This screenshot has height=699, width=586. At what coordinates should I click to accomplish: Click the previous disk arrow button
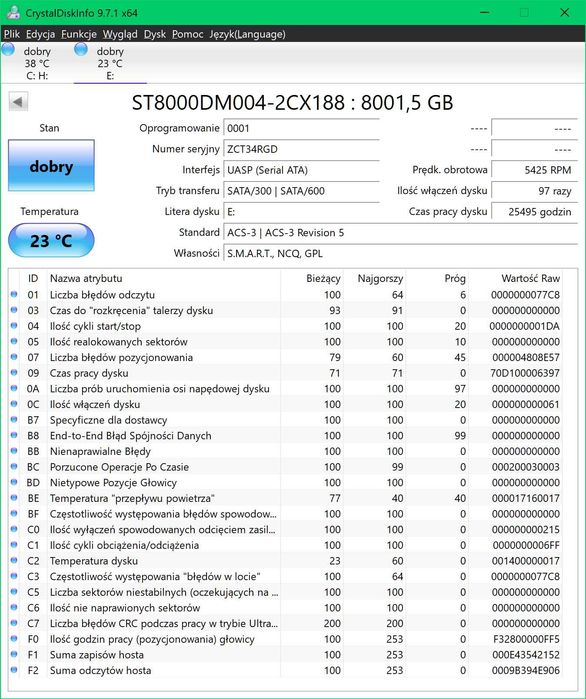coord(18,102)
